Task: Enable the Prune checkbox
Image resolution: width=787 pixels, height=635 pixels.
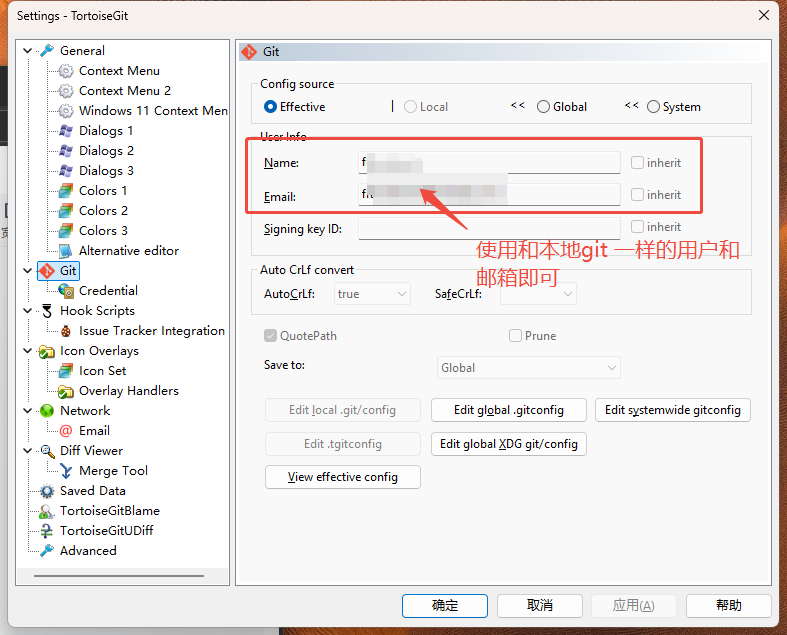Action: click(x=515, y=336)
